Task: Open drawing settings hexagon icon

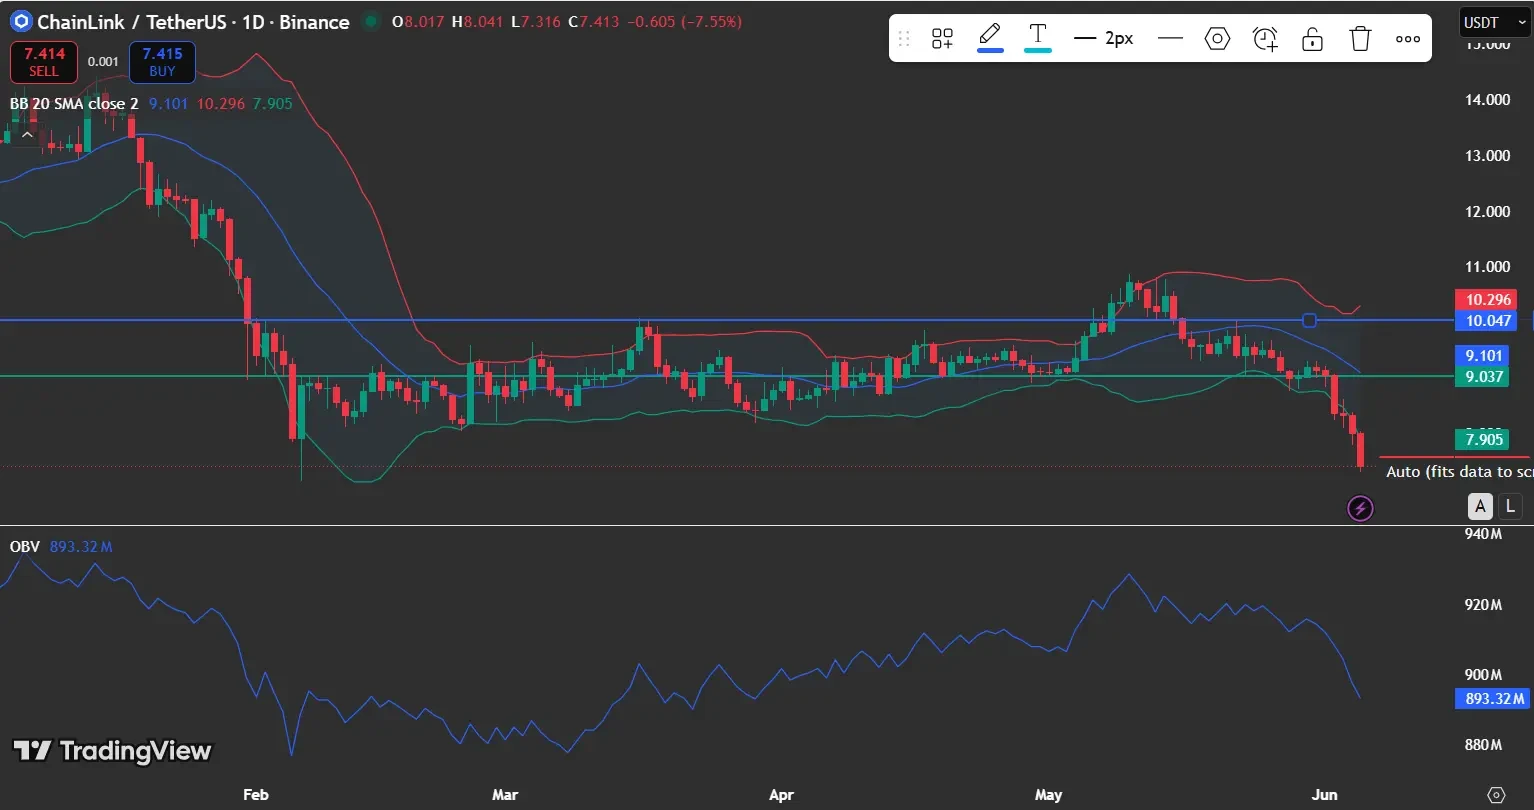Action: tap(1217, 39)
